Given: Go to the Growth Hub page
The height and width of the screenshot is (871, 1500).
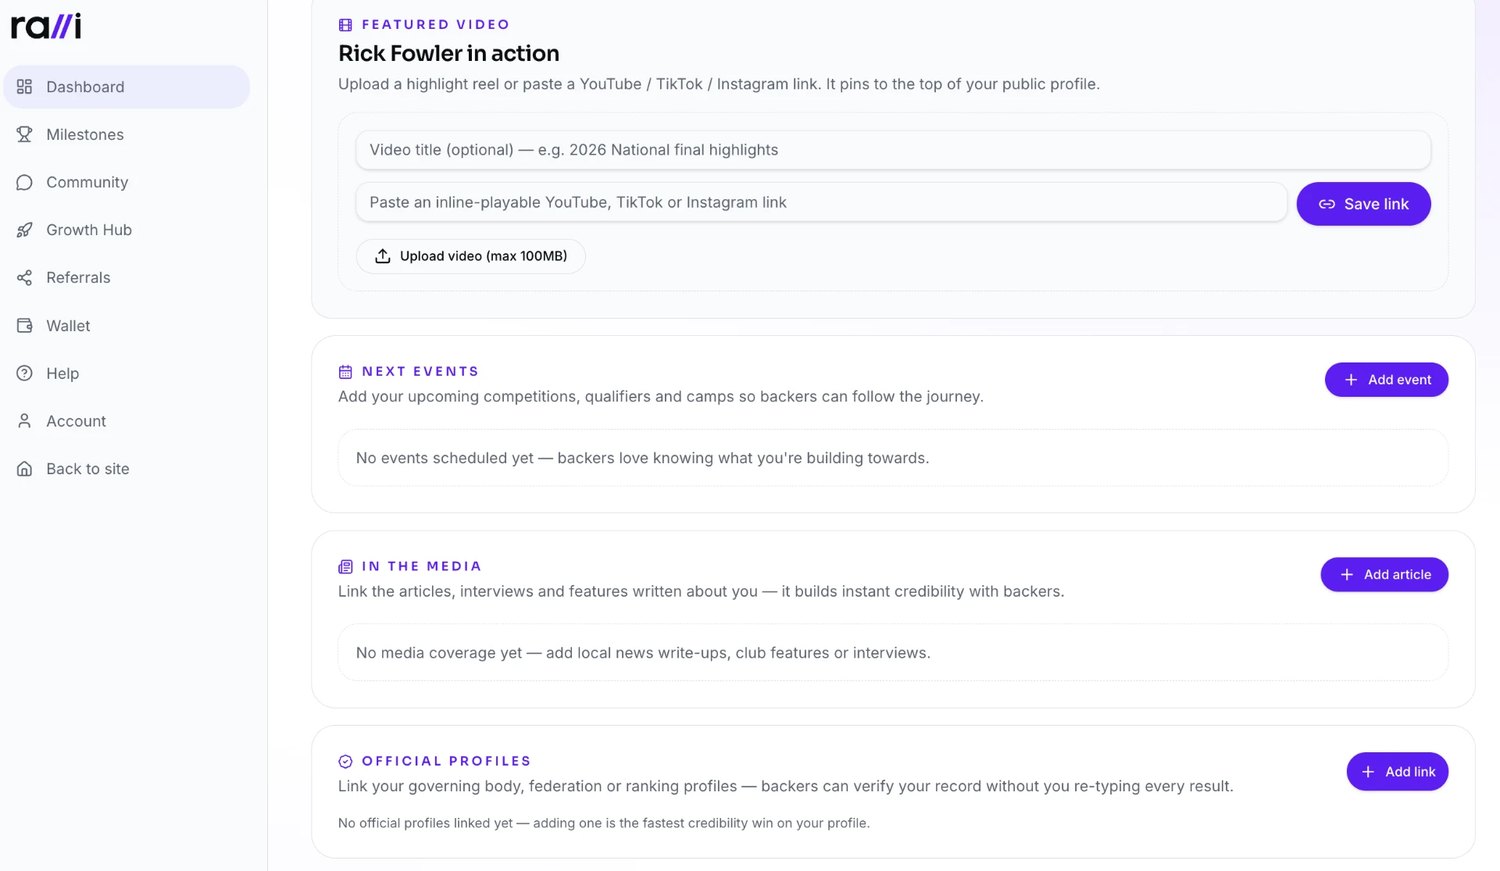Looking at the screenshot, I should click(127, 230).
